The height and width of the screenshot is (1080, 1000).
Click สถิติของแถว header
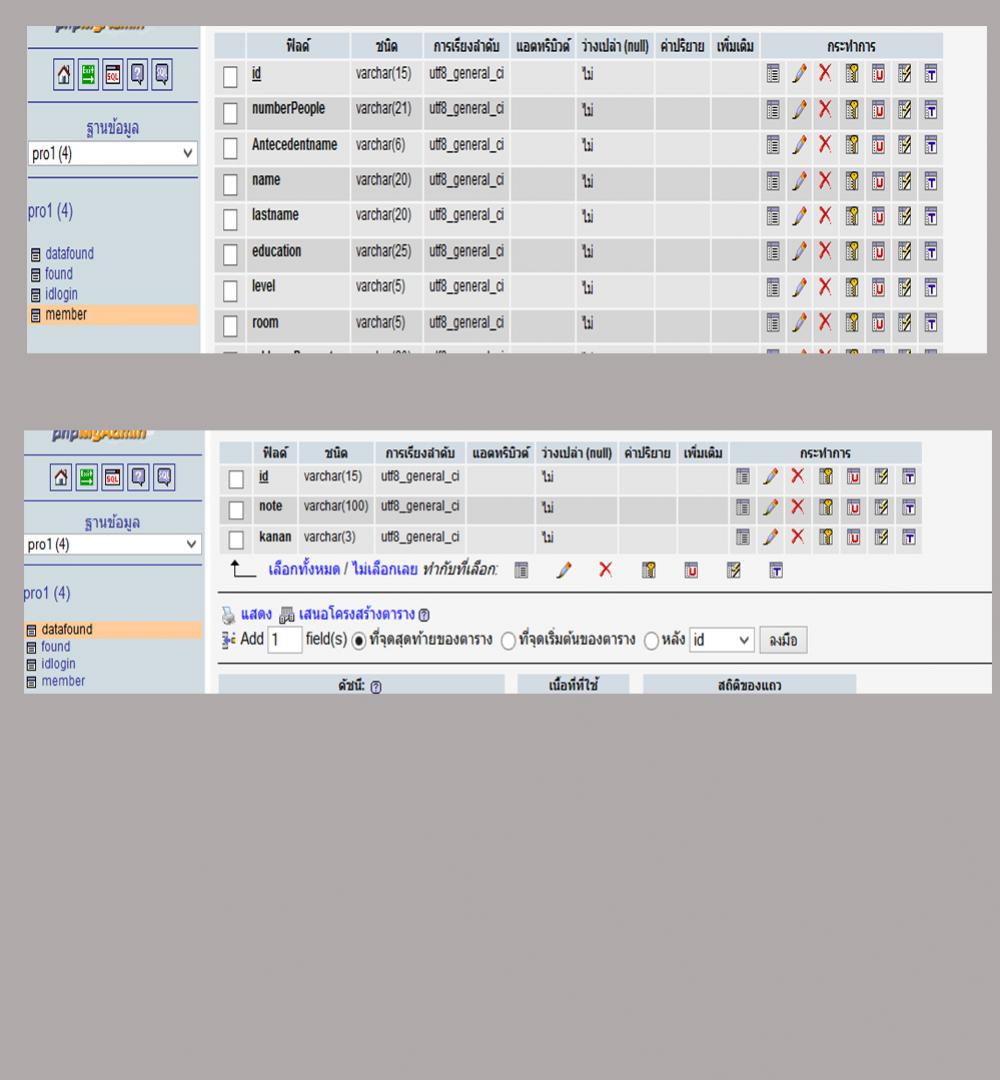749,685
